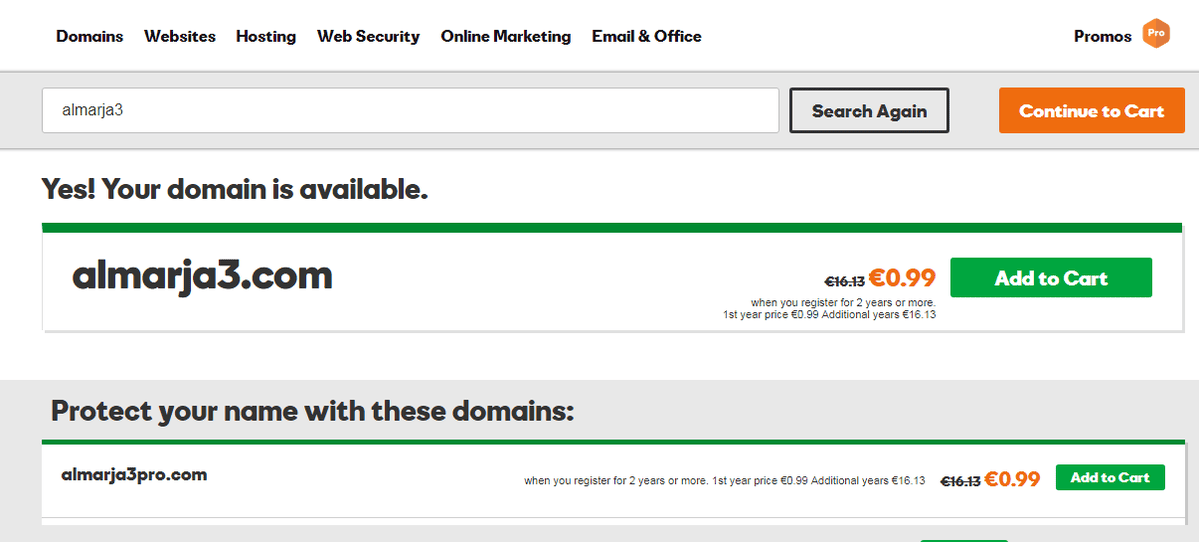Click the pricing terms note in the almarja3pro.com row
Viewport: 1199px width, 542px height.
tap(724, 481)
